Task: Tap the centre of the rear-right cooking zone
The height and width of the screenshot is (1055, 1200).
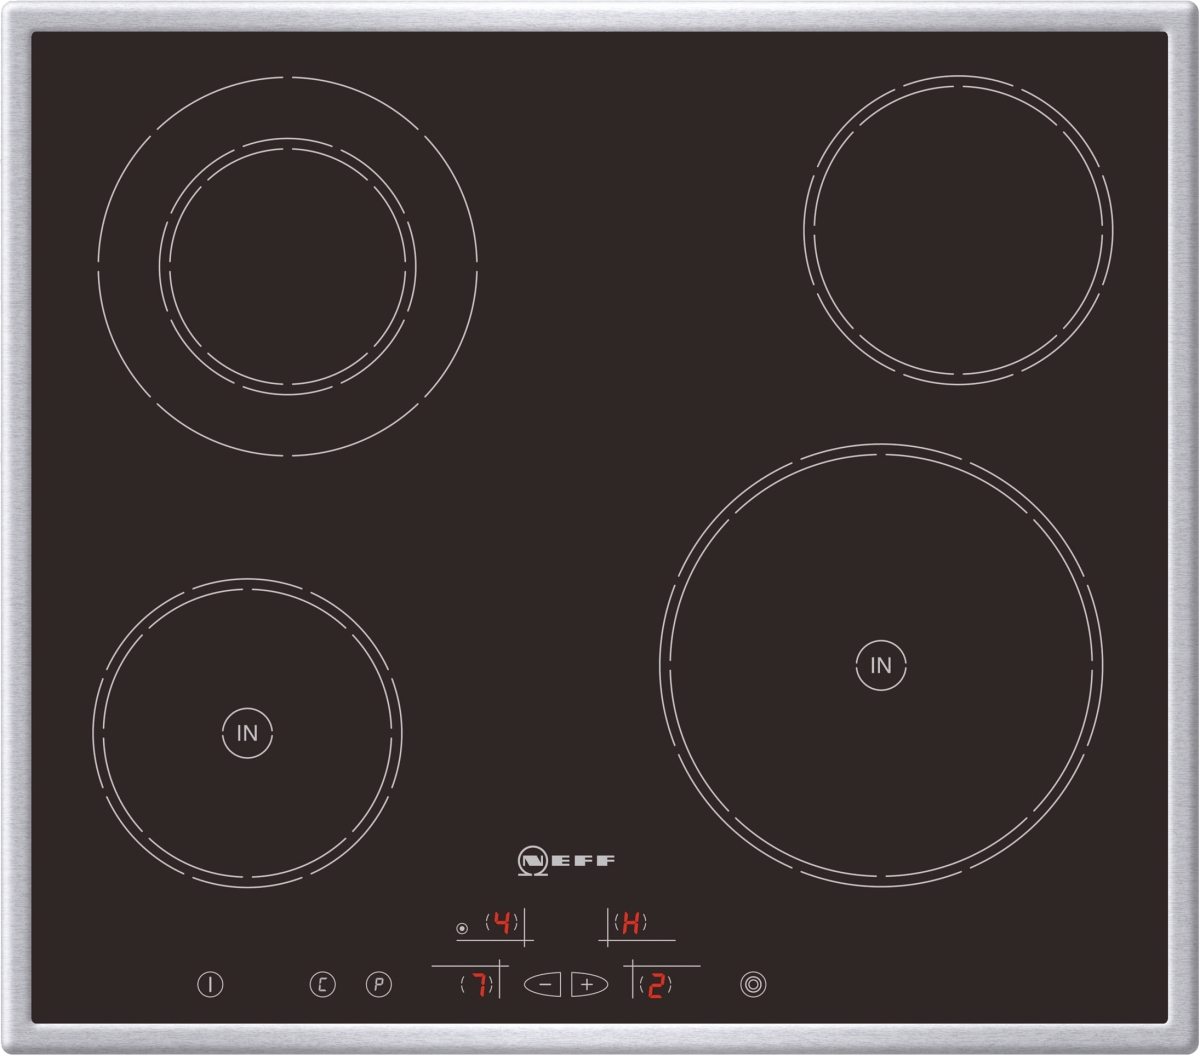Action: point(958,230)
